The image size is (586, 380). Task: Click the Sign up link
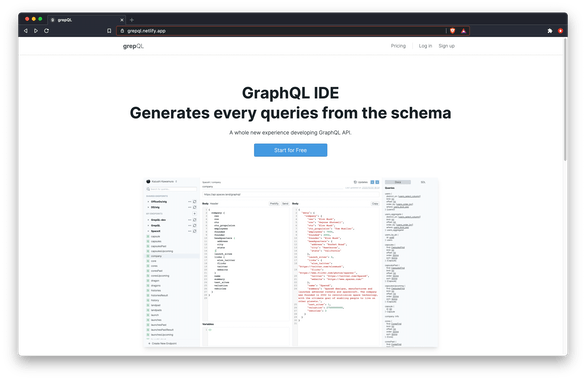point(447,46)
